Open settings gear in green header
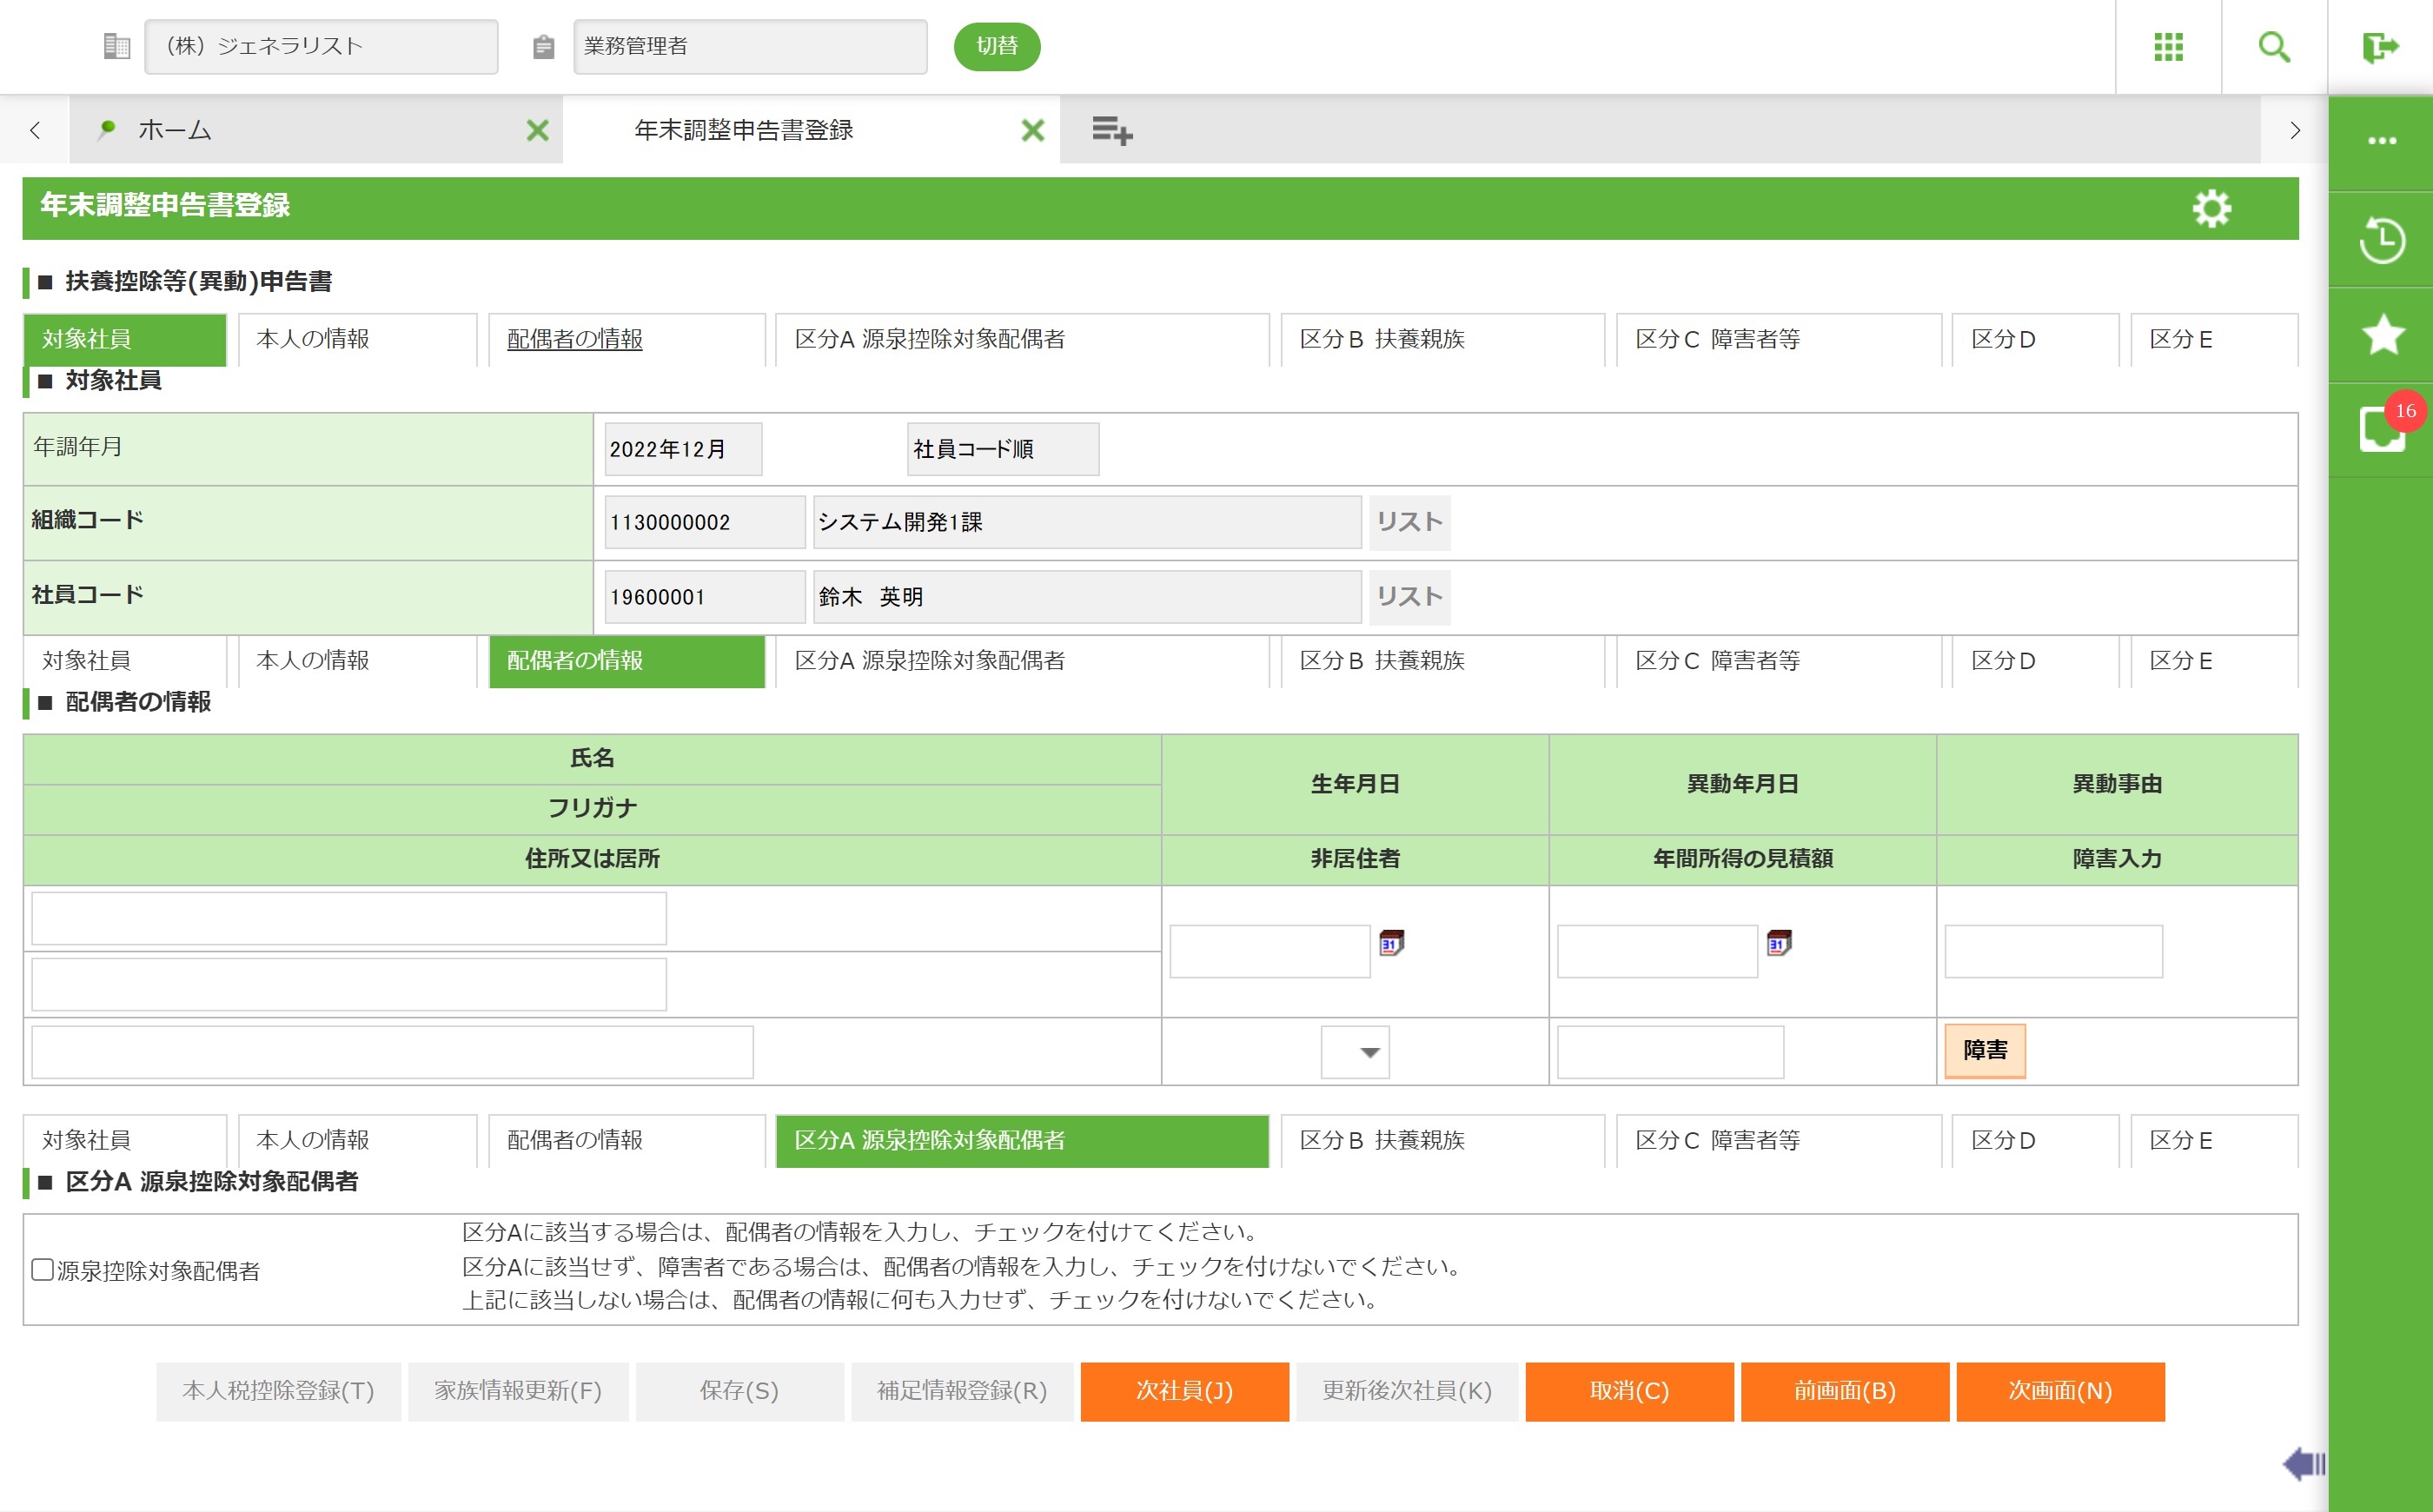This screenshot has height=1512, width=2433. 2211,208
